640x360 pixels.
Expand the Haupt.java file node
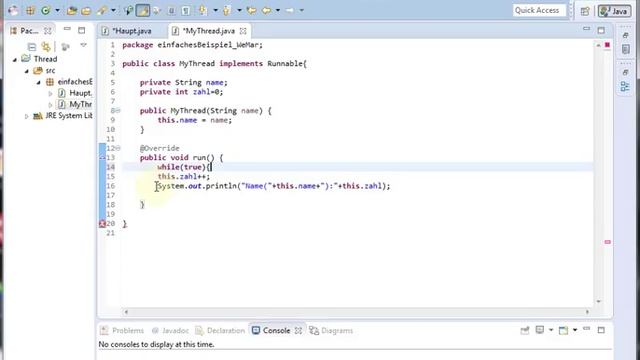[x=51, y=94]
